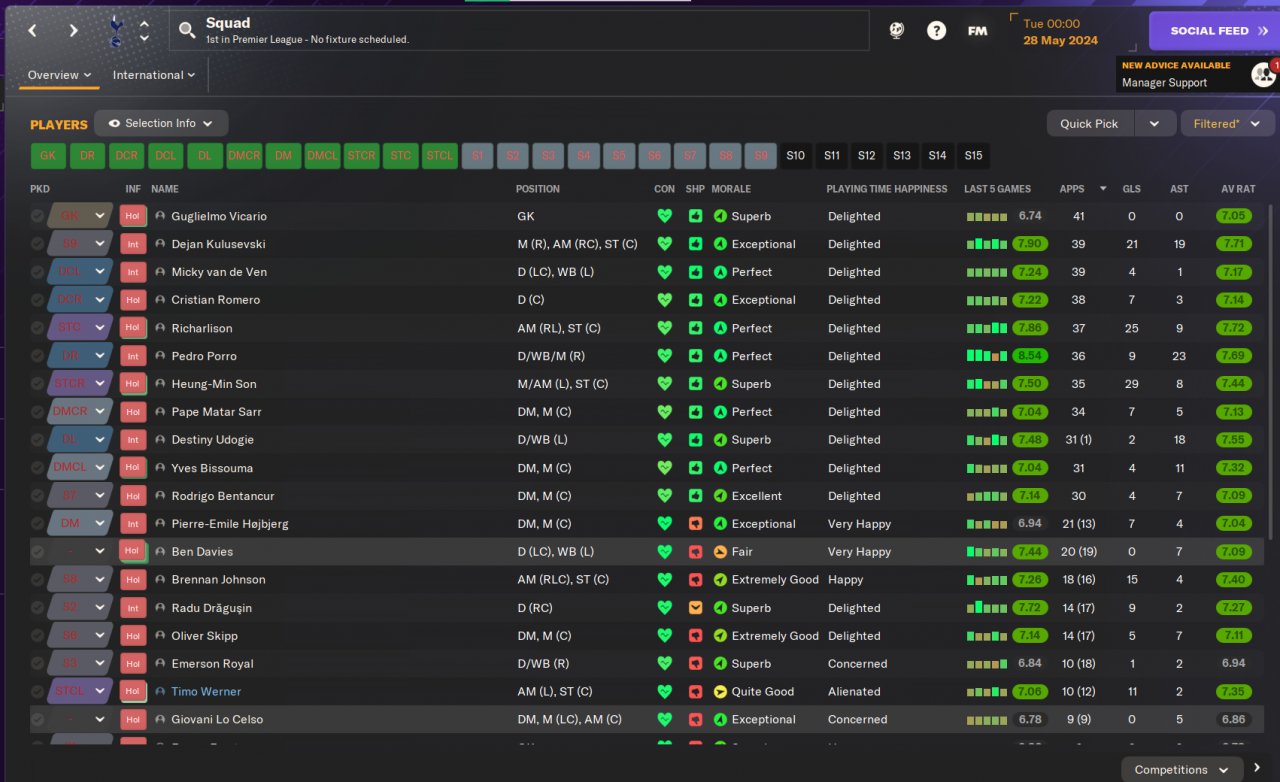Tick the selection checkbox for Richarlison

37,328
